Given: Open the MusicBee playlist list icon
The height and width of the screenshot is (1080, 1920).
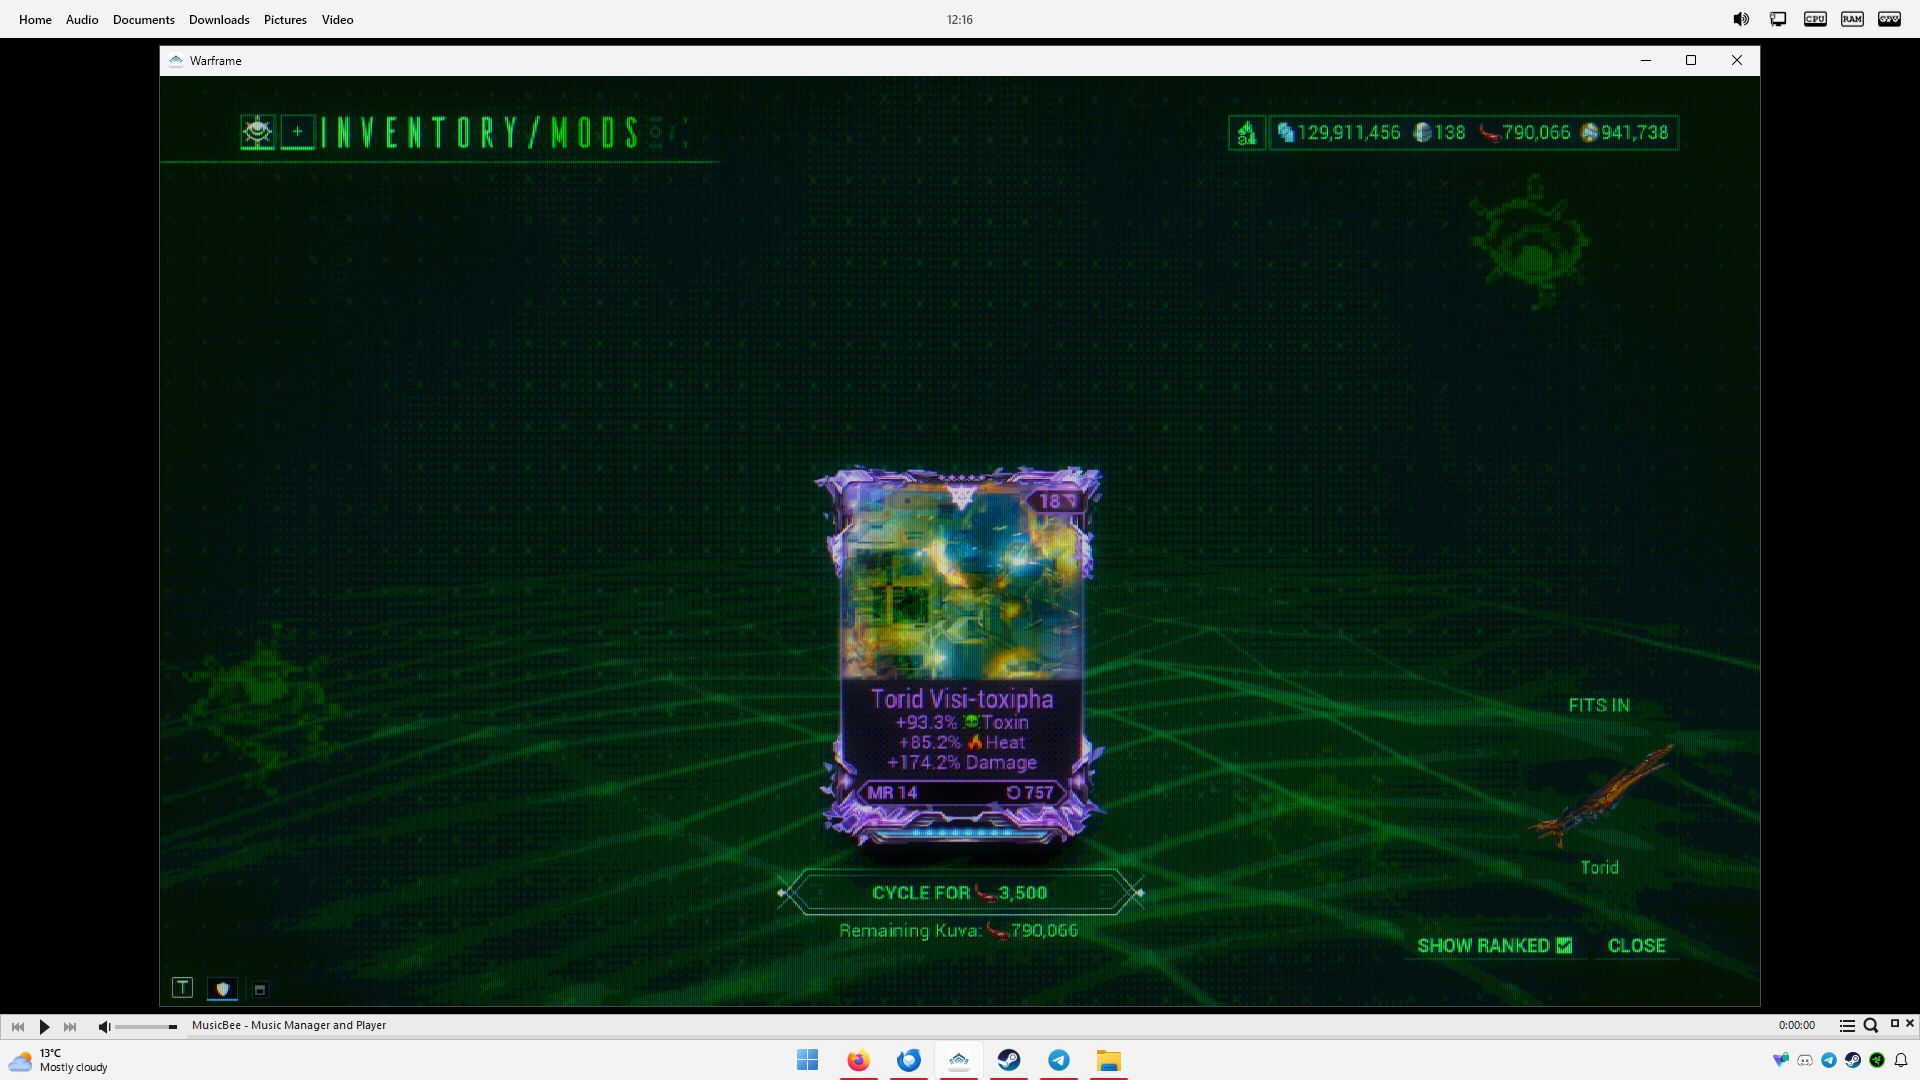Looking at the screenshot, I should 1847,1025.
